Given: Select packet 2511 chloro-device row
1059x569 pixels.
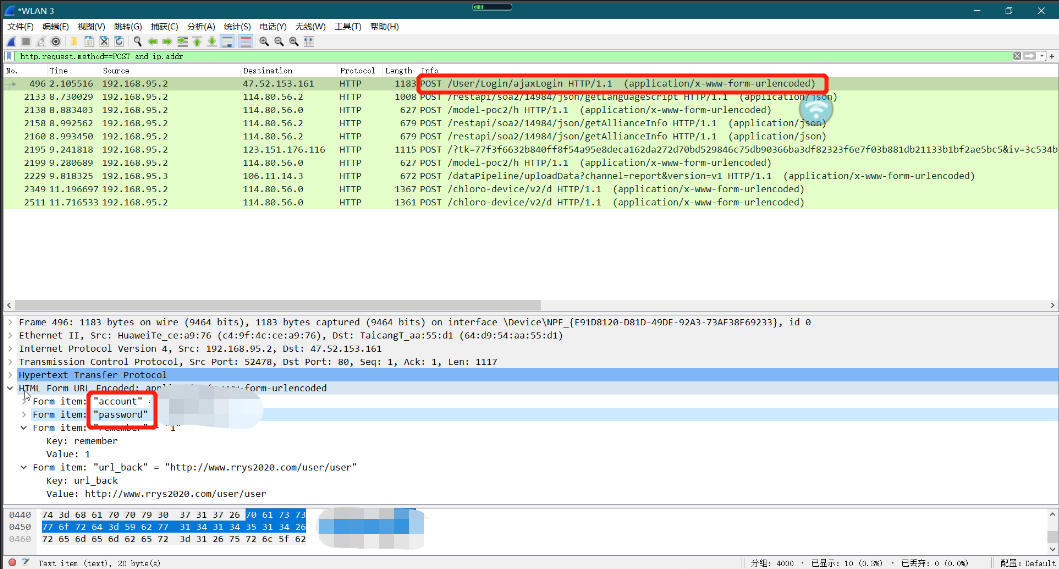Looking at the screenshot, I should pyautogui.click(x=530, y=202).
